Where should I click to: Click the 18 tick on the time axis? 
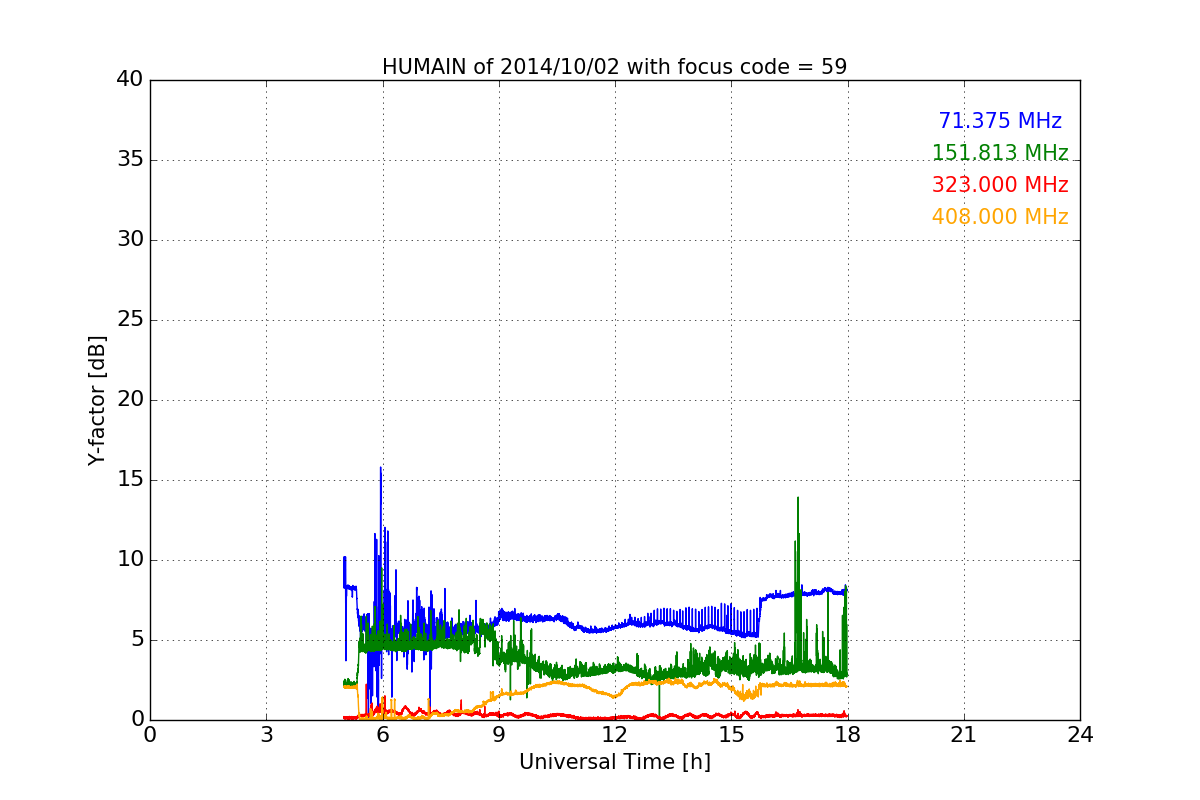[x=847, y=735]
